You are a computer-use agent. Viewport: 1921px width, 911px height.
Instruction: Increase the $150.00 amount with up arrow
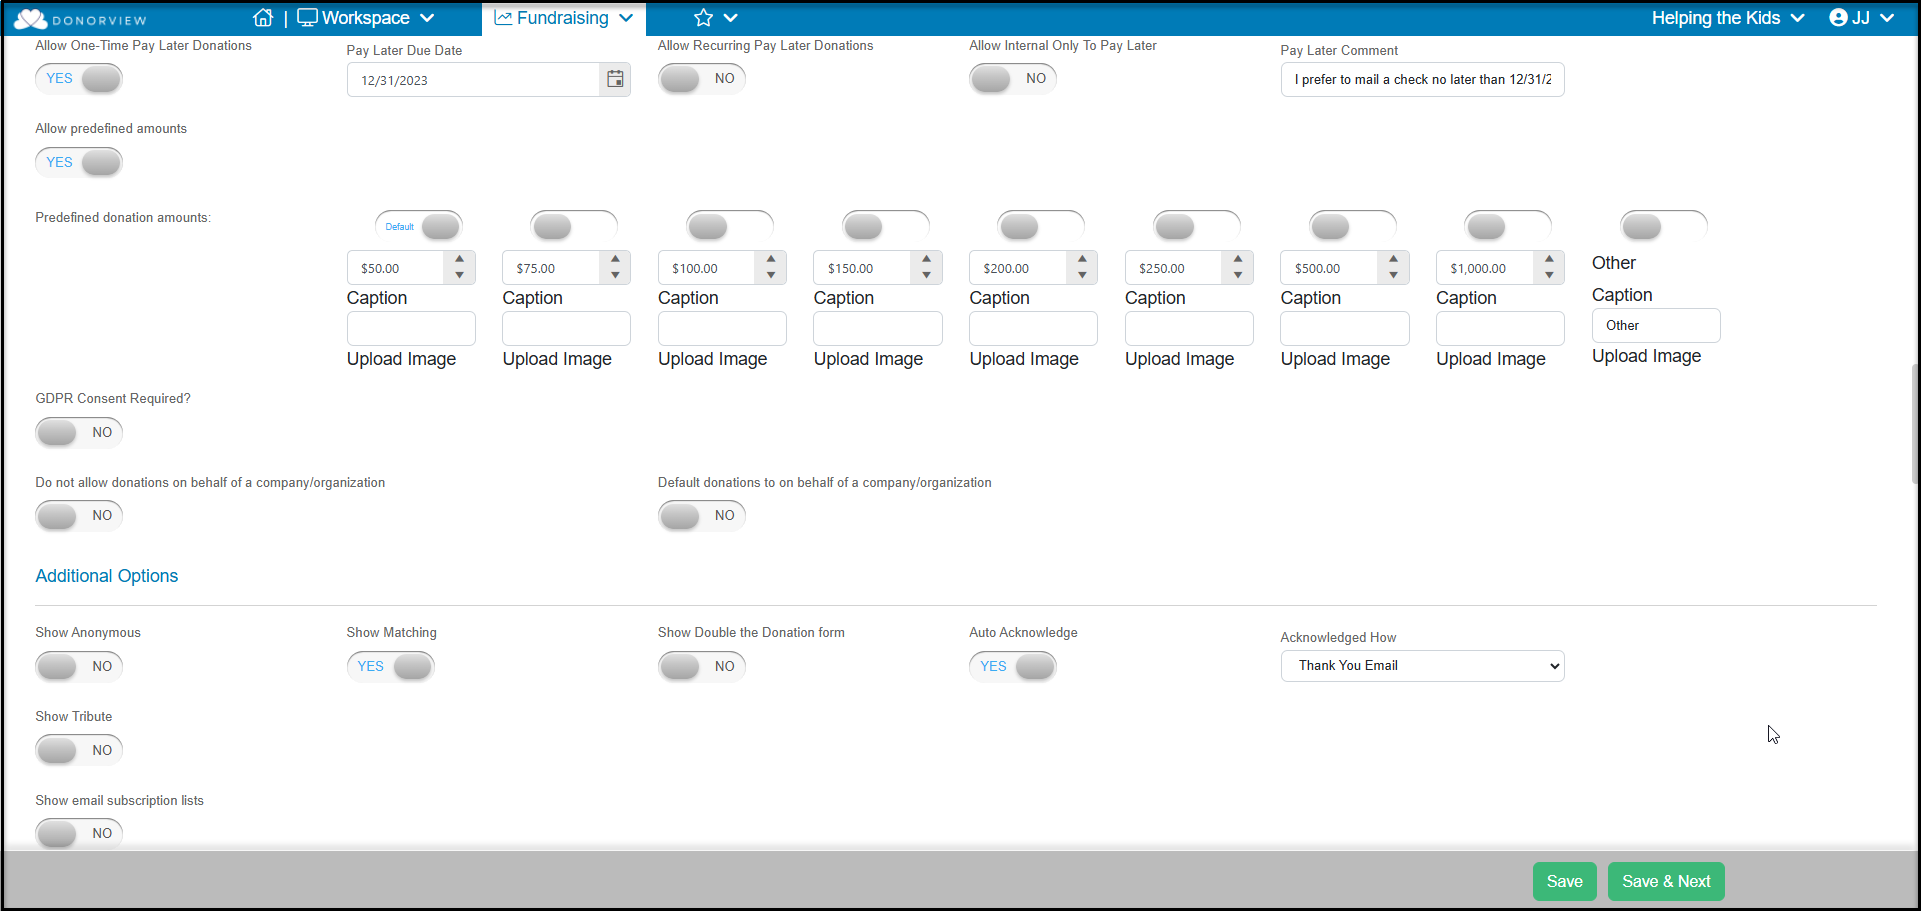tap(926, 260)
